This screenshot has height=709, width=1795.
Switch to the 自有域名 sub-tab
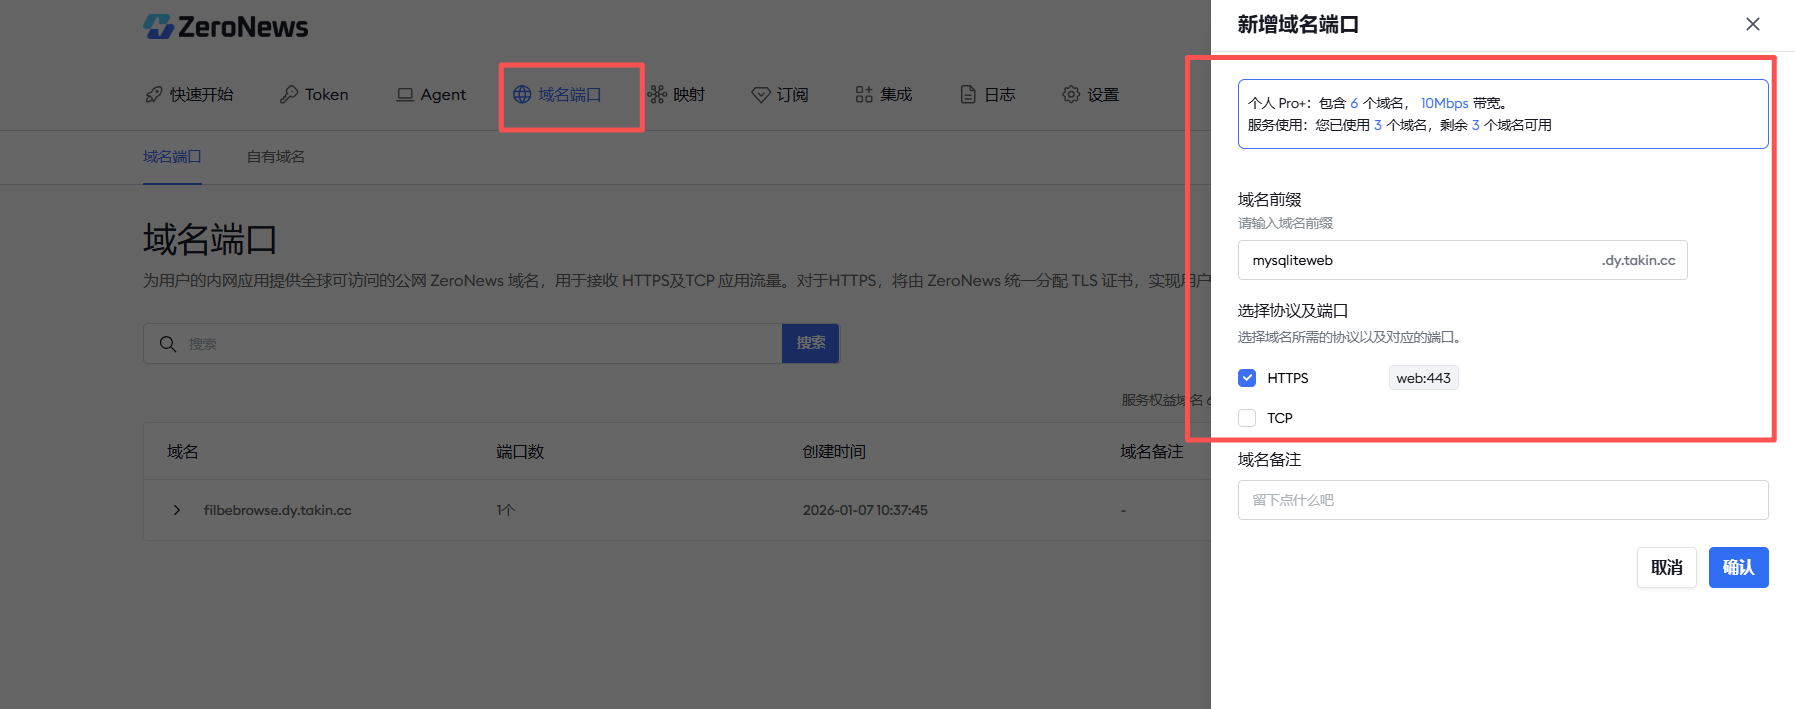click(276, 157)
